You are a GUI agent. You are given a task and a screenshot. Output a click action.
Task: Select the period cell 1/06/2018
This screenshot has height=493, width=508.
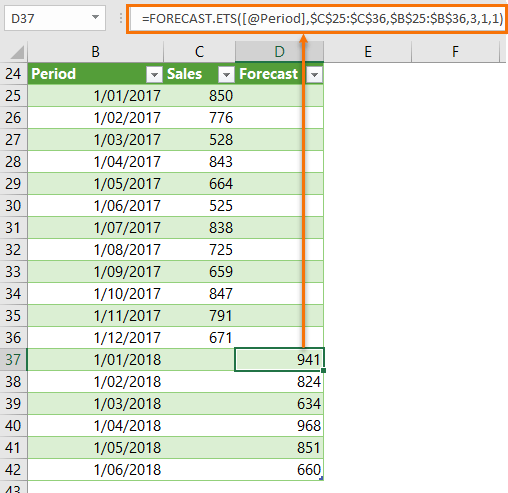[96, 470]
